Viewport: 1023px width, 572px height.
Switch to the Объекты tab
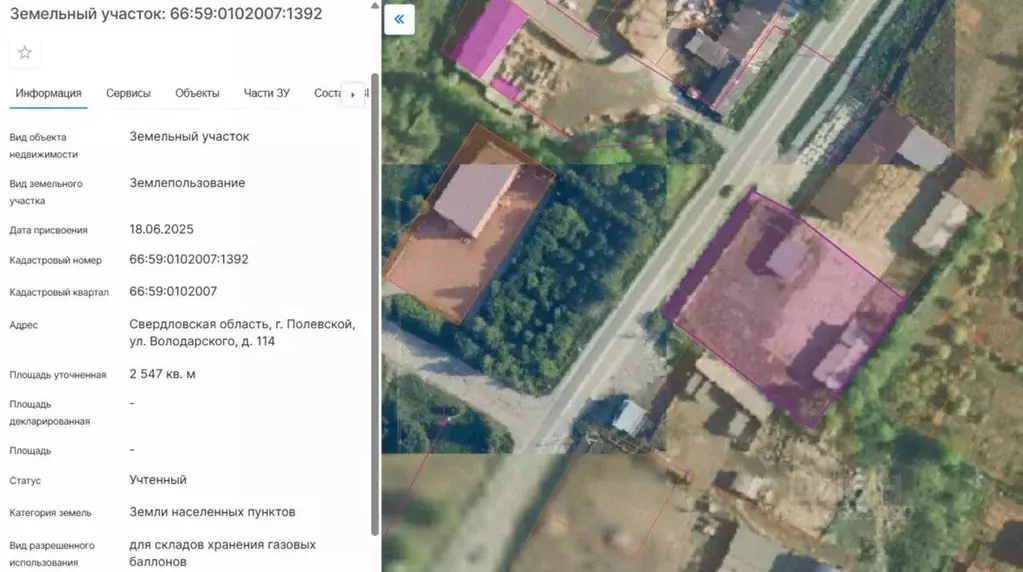(x=197, y=93)
